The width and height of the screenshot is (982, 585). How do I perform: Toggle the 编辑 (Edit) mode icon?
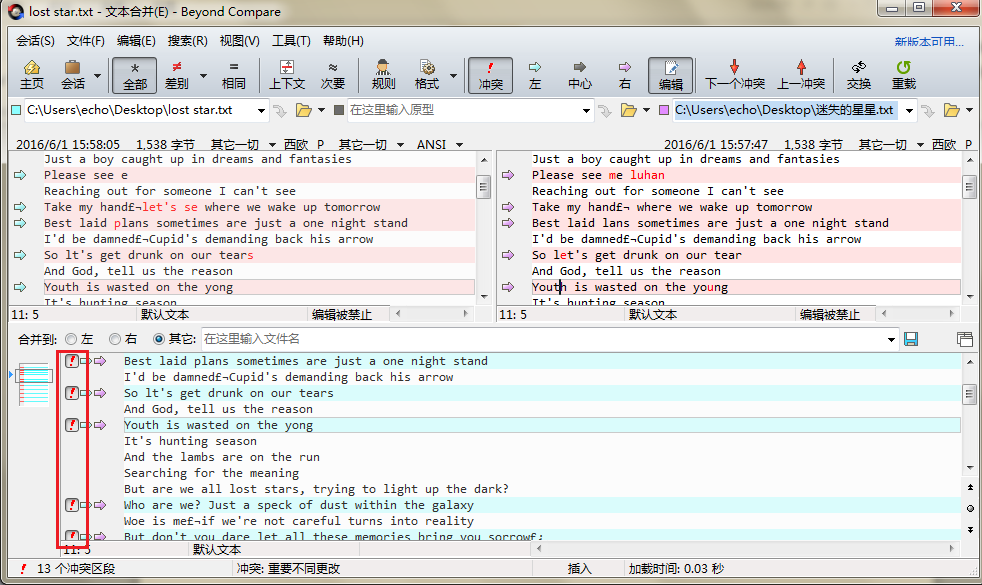671,75
